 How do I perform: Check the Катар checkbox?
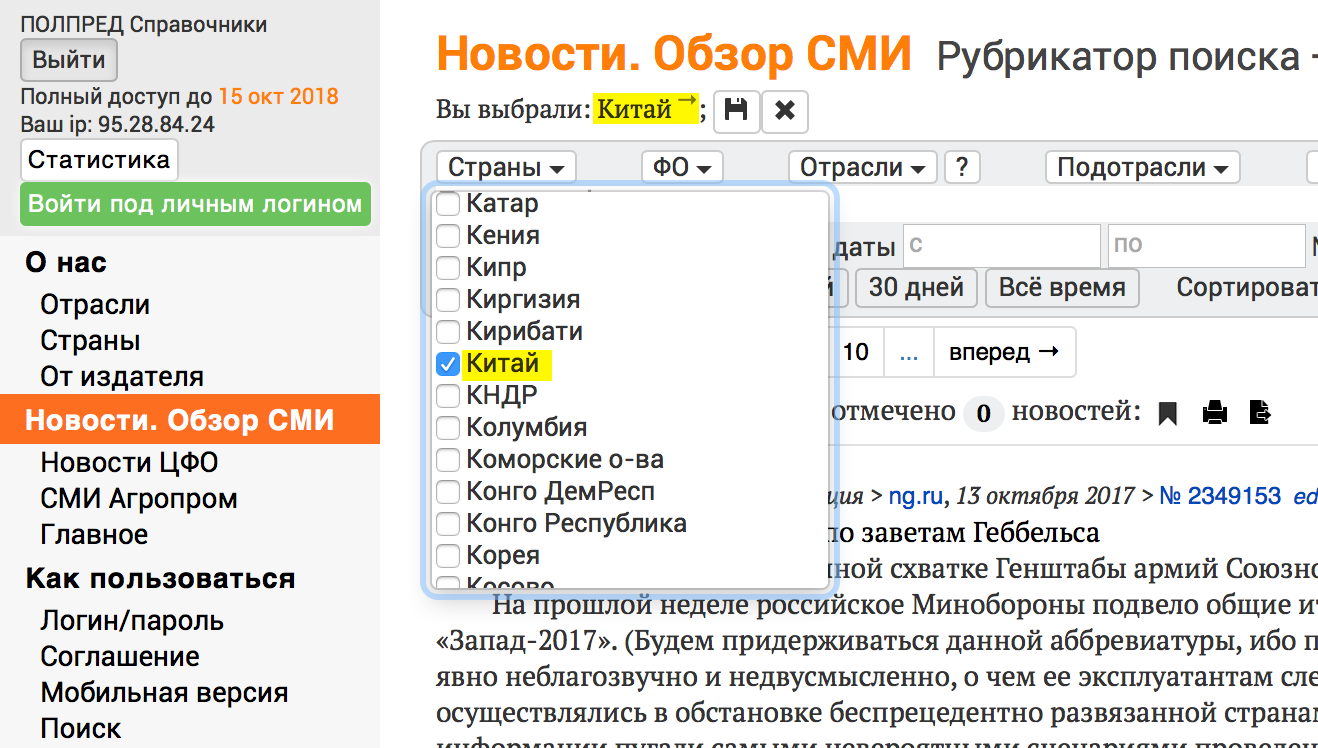coord(448,204)
